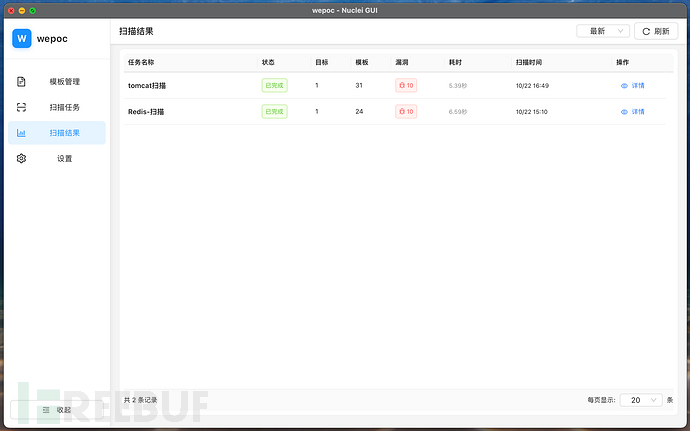Click 已完成 status tag of tomcat扫描

[x=275, y=85]
